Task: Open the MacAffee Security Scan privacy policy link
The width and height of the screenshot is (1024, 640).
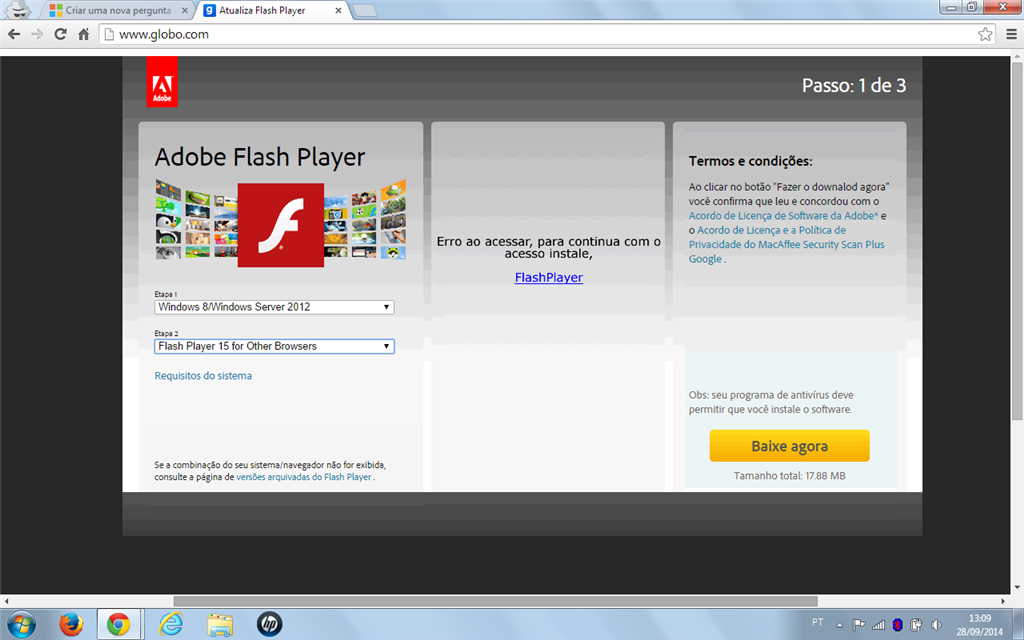Action: [x=786, y=244]
